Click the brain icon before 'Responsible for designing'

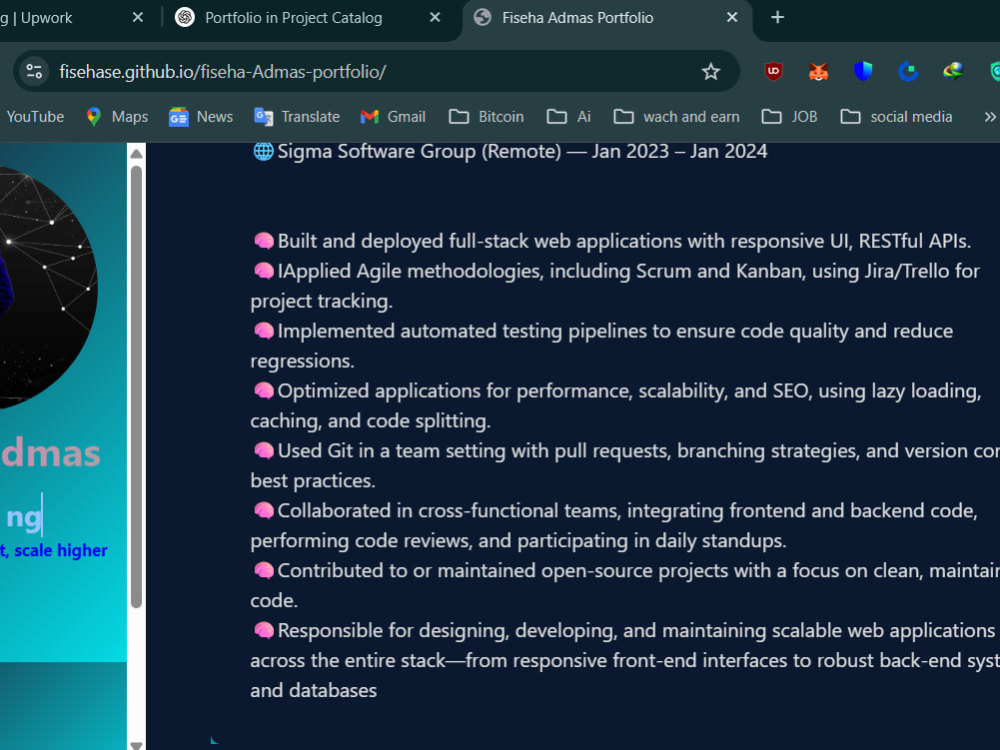click(x=263, y=631)
